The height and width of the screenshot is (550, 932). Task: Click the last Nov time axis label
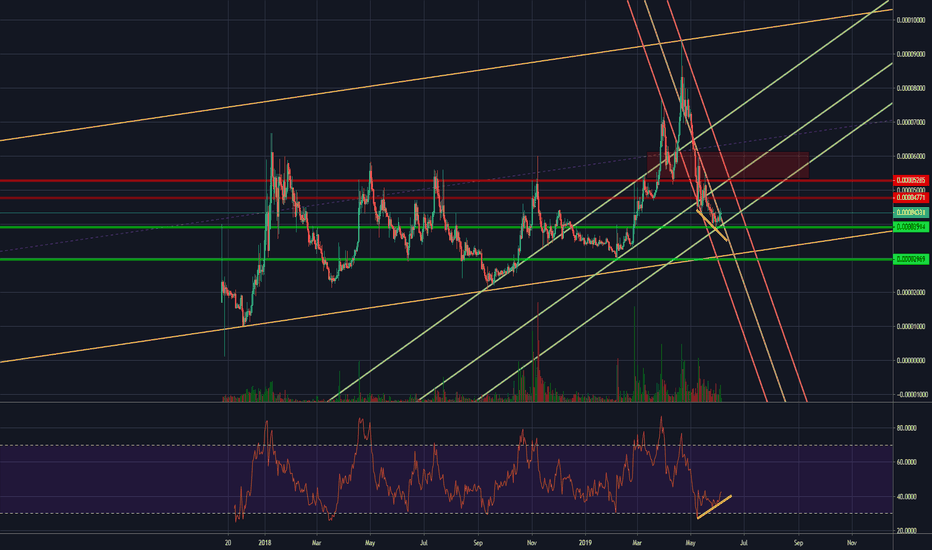[x=852, y=543]
